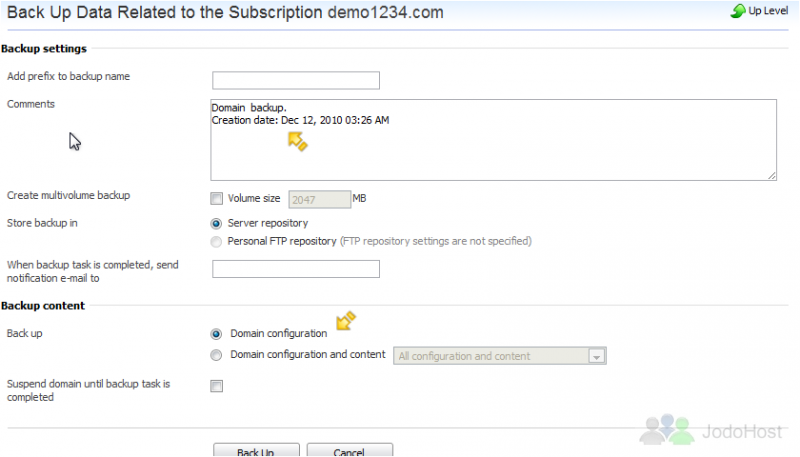Click the Cancel button
800x457 pixels.
[349, 450]
